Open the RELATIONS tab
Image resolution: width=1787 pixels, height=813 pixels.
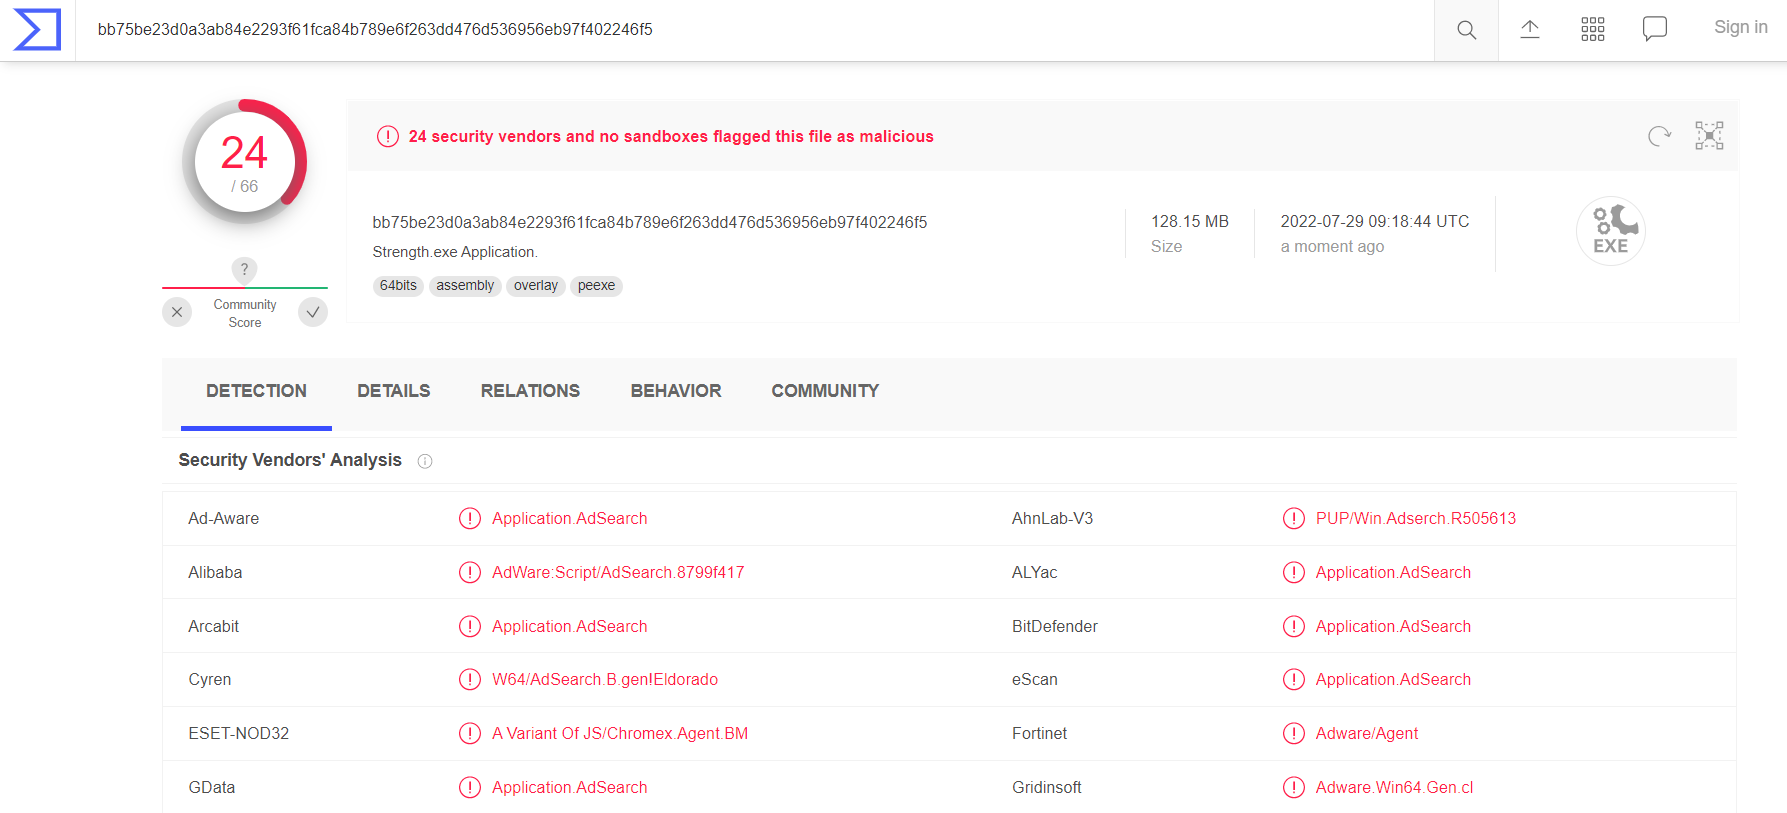pyautogui.click(x=530, y=391)
